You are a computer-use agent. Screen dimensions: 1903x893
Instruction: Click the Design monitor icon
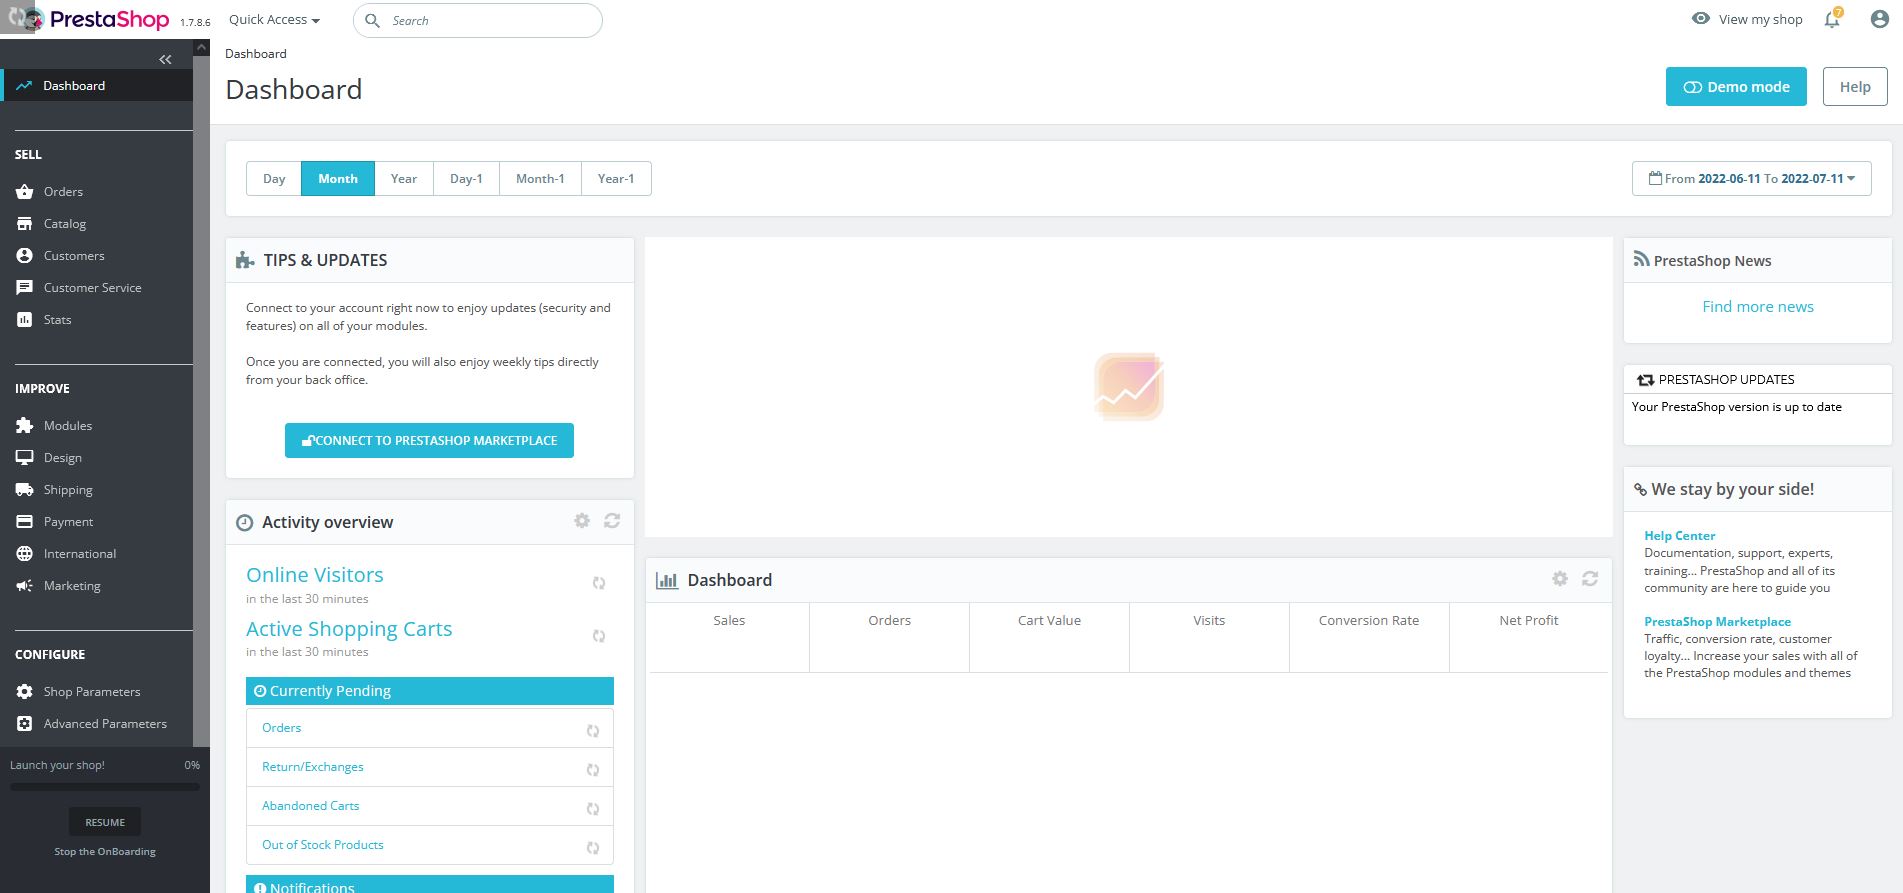tap(24, 458)
